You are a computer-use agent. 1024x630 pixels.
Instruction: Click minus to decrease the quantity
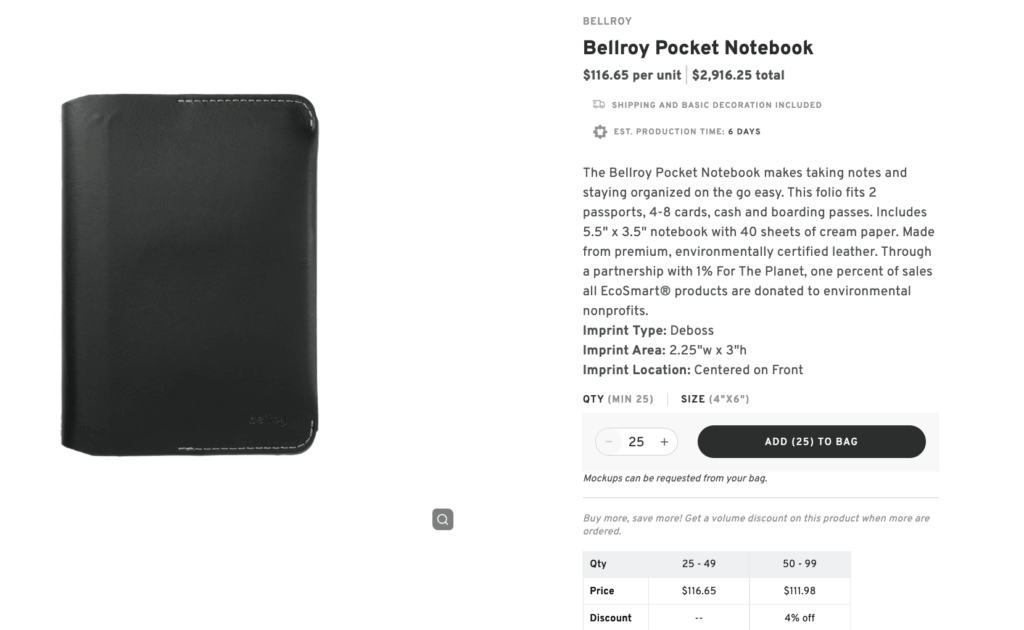tap(609, 441)
